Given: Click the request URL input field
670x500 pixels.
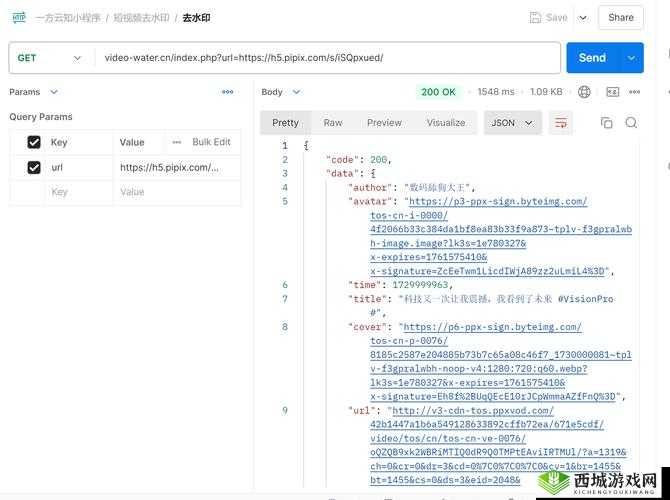Looking at the screenshot, I should (327, 58).
